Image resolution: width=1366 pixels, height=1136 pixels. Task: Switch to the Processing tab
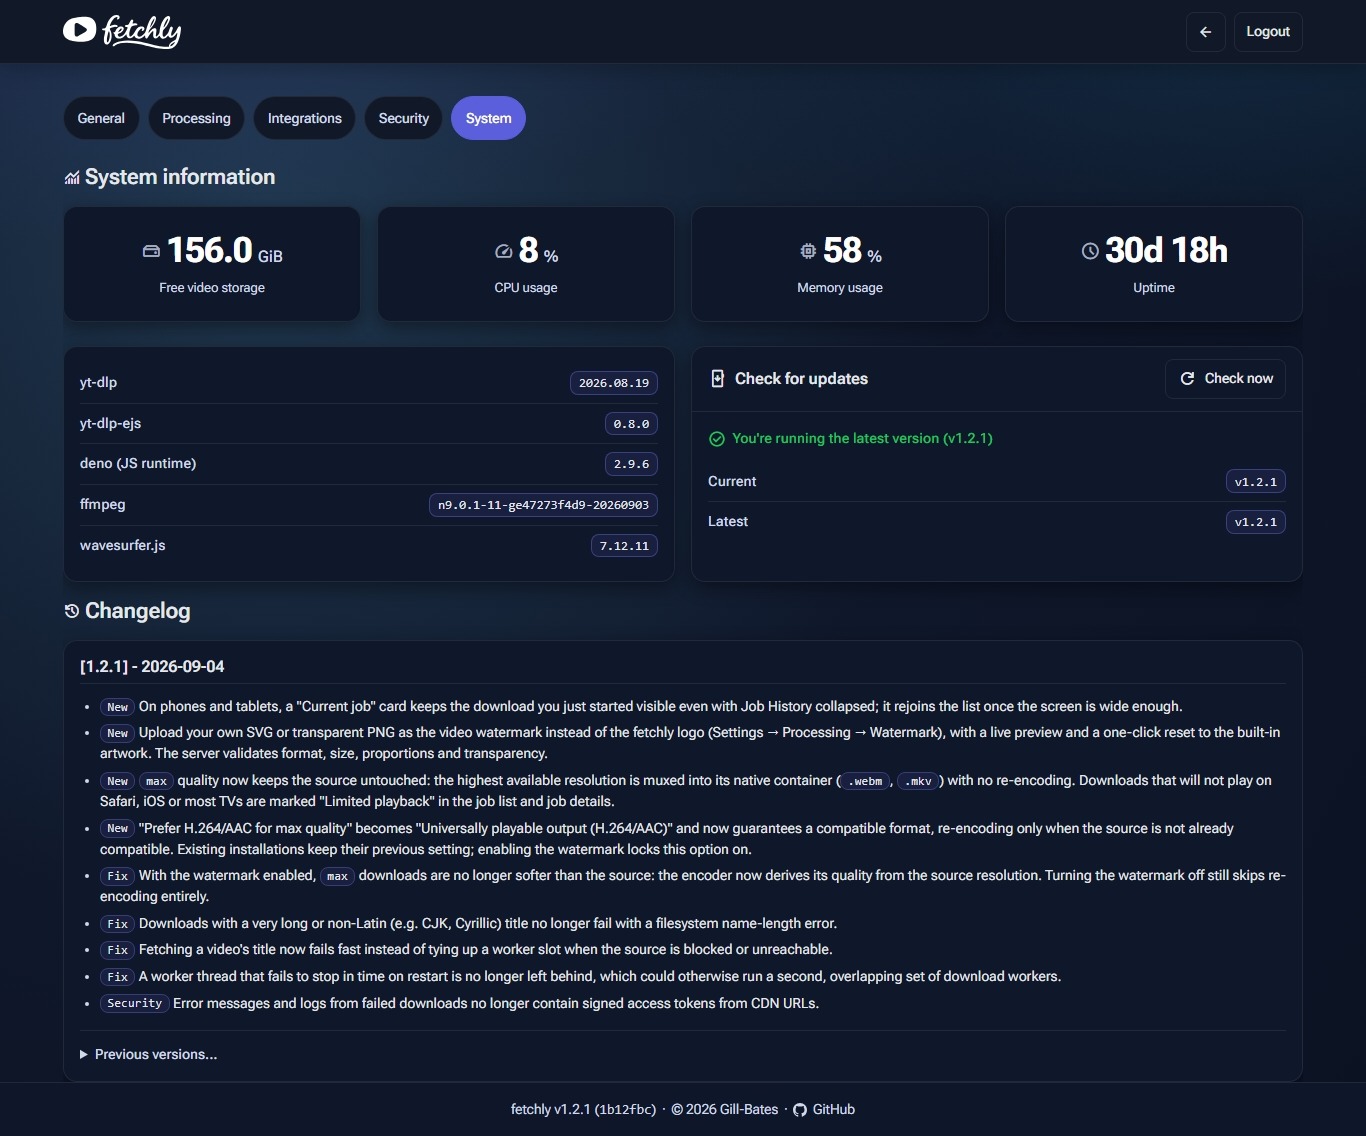click(196, 118)
